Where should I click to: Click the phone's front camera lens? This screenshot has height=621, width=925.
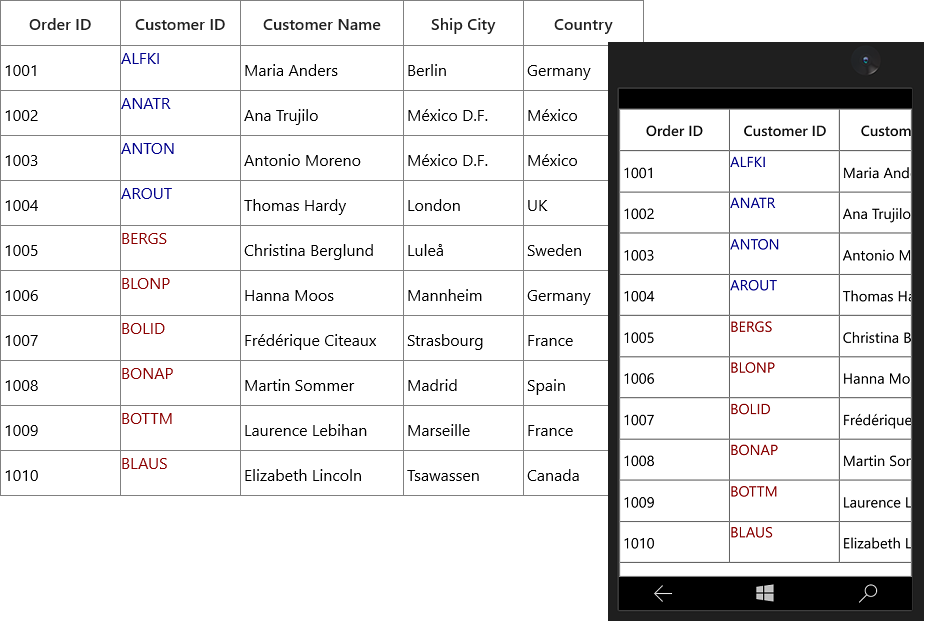865,60
